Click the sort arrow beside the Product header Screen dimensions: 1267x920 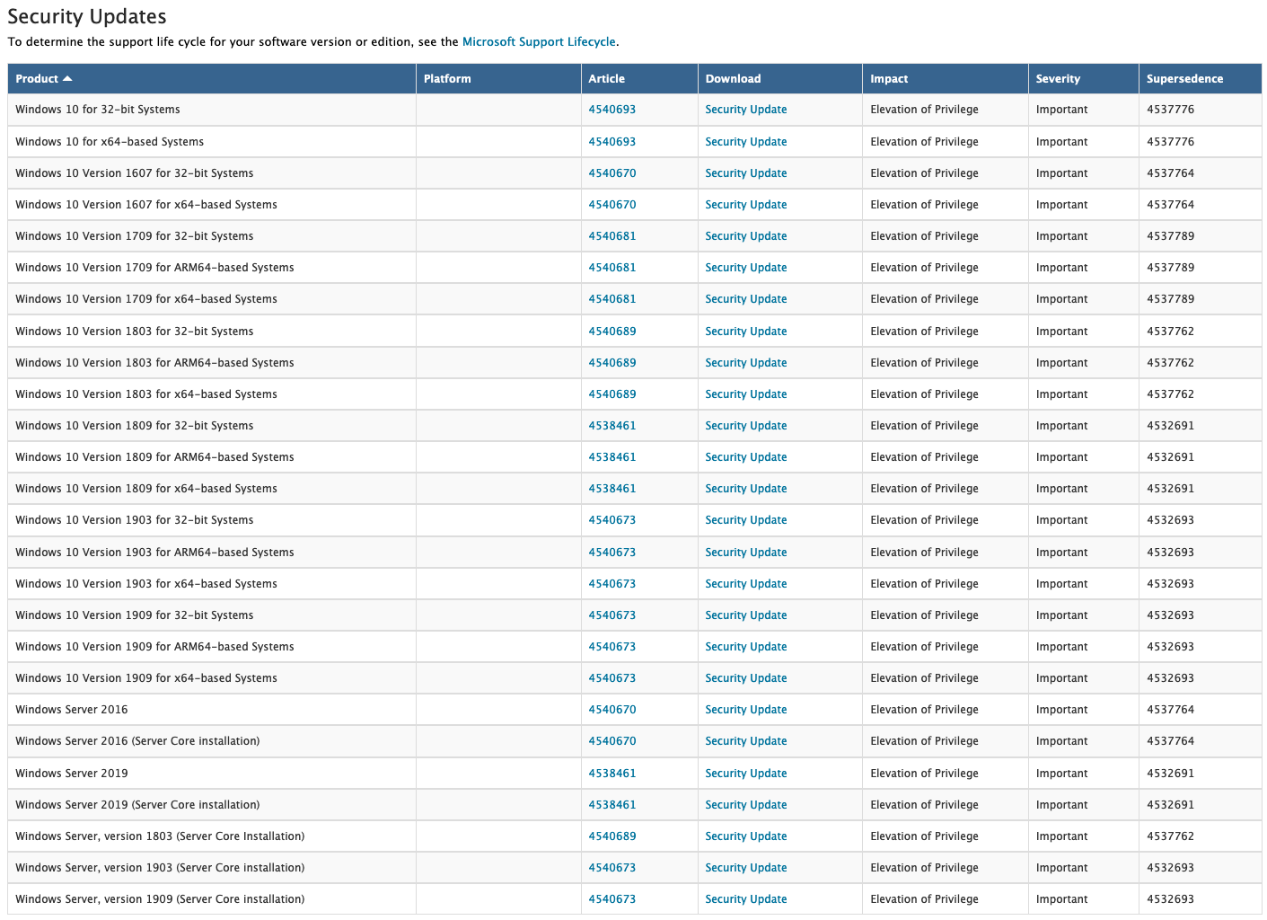67,79
